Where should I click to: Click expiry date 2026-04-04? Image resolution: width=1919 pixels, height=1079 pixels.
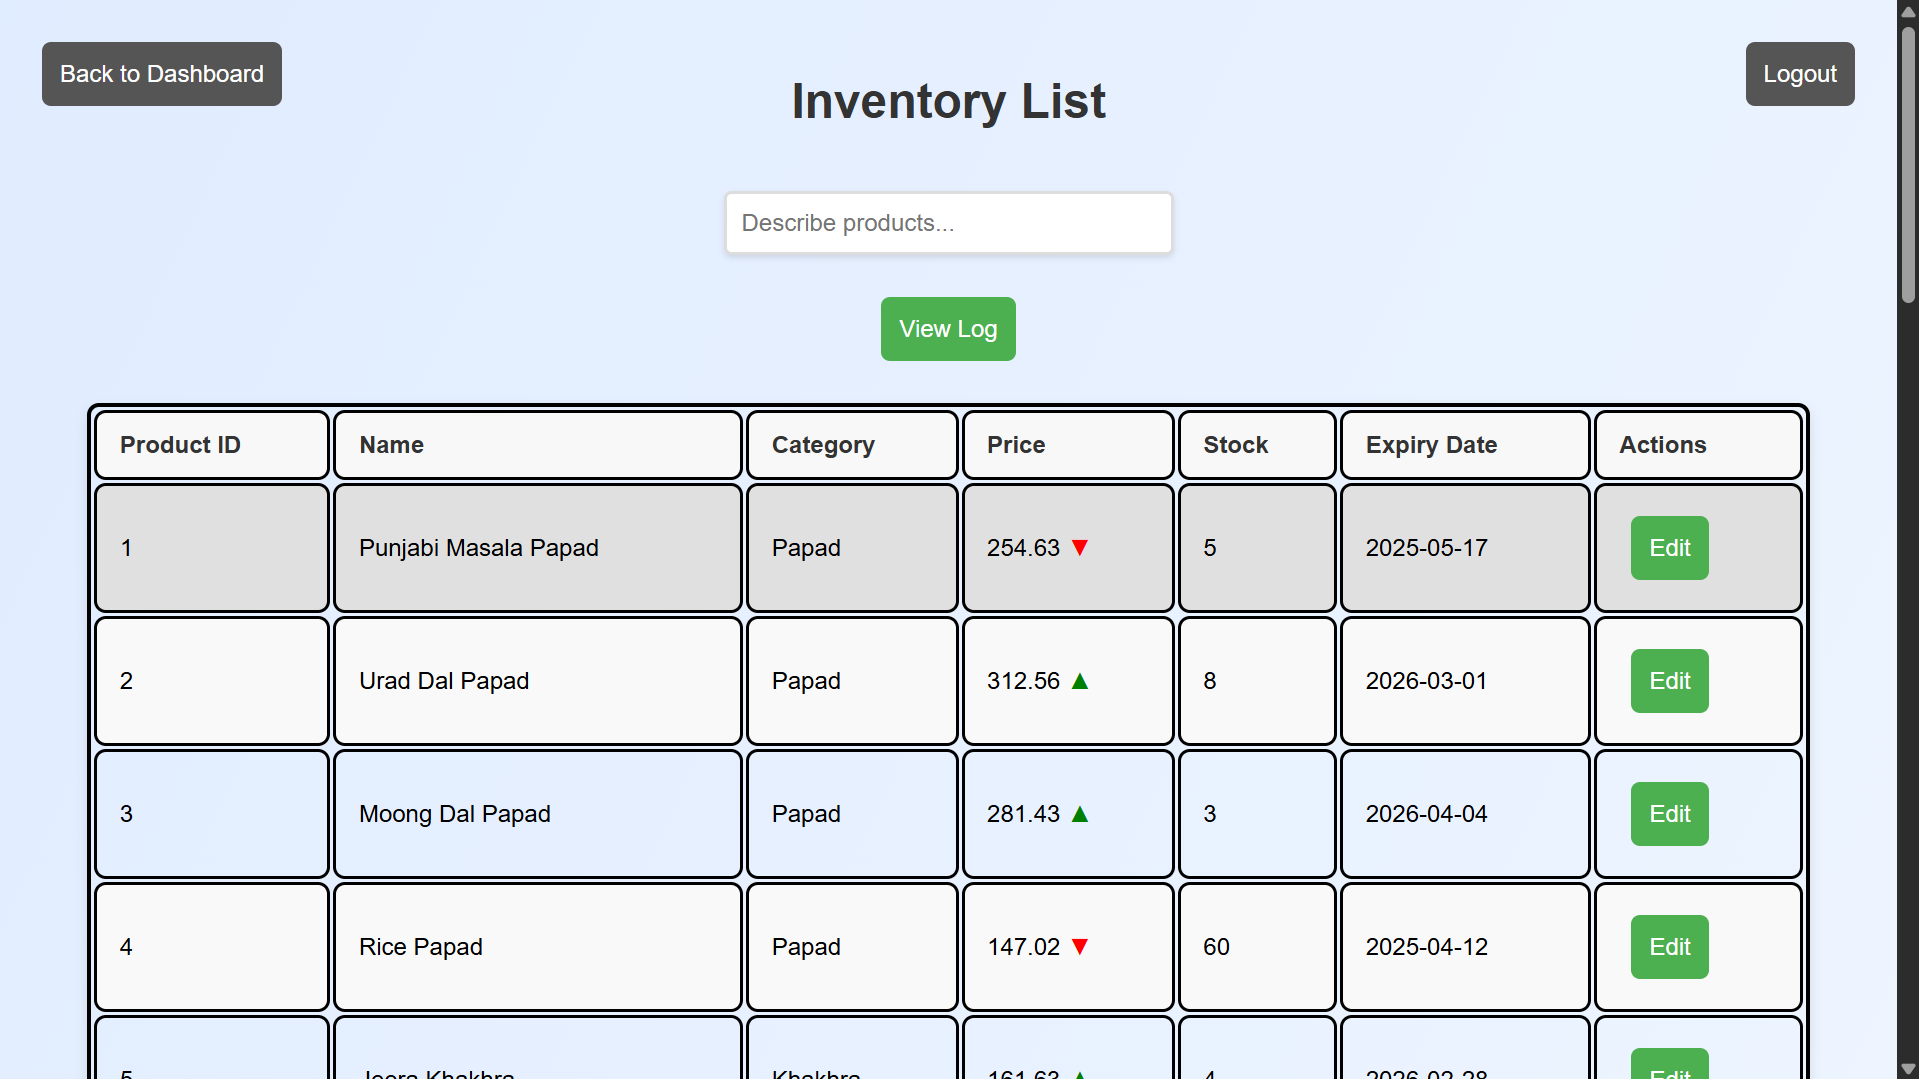coord(1427,814)
